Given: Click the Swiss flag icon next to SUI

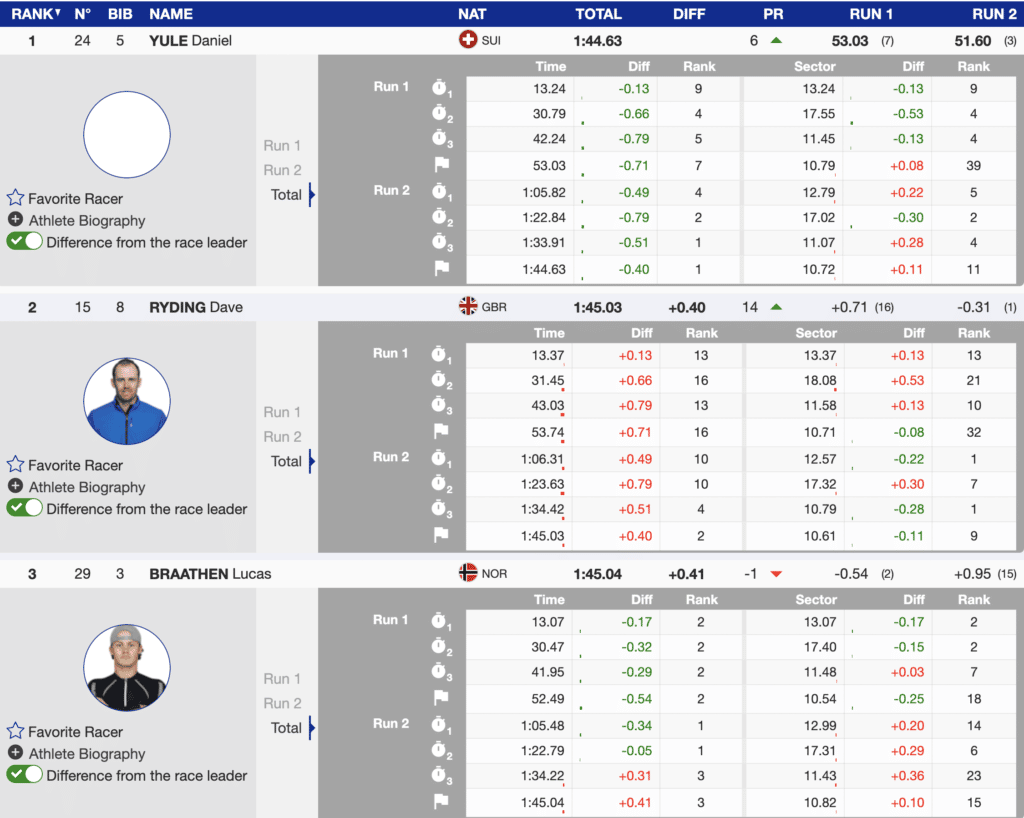Looking at the screenshot, I should click(467, 40).
